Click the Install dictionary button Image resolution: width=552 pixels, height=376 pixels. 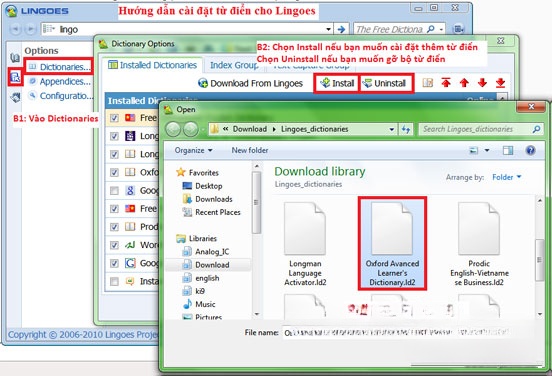click(337, 83)
